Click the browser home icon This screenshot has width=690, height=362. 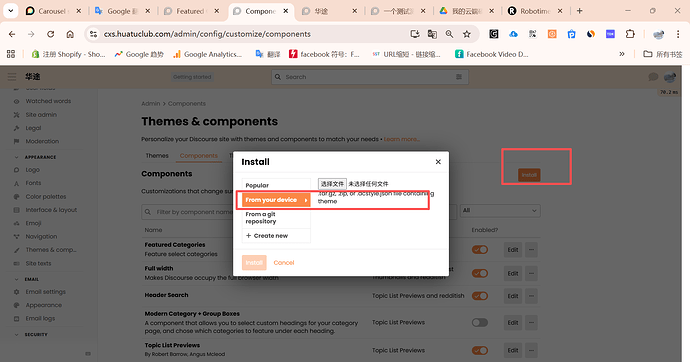pyautogui.click(x=70, y=34)
